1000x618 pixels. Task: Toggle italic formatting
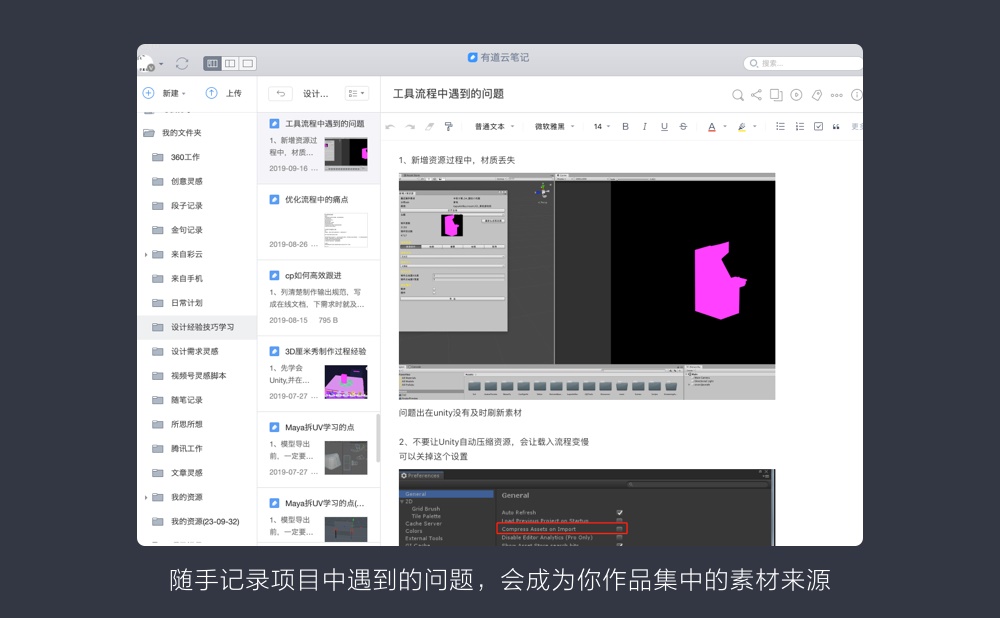point(644,126)
